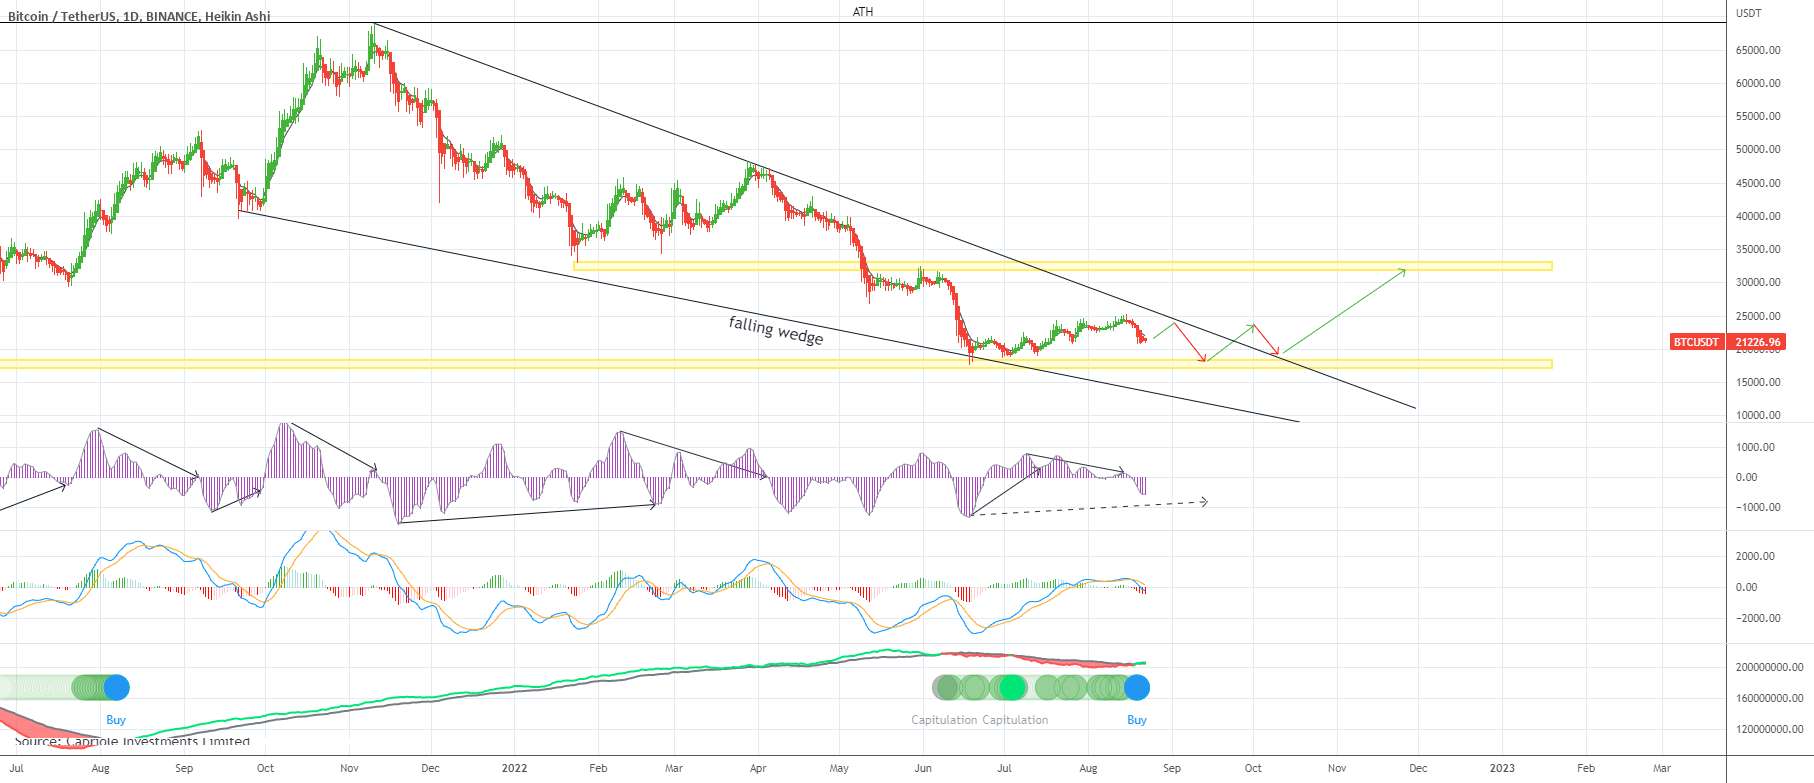
Task: Click the 120000000.00 scale label
Action: [x=1770, y=729]
